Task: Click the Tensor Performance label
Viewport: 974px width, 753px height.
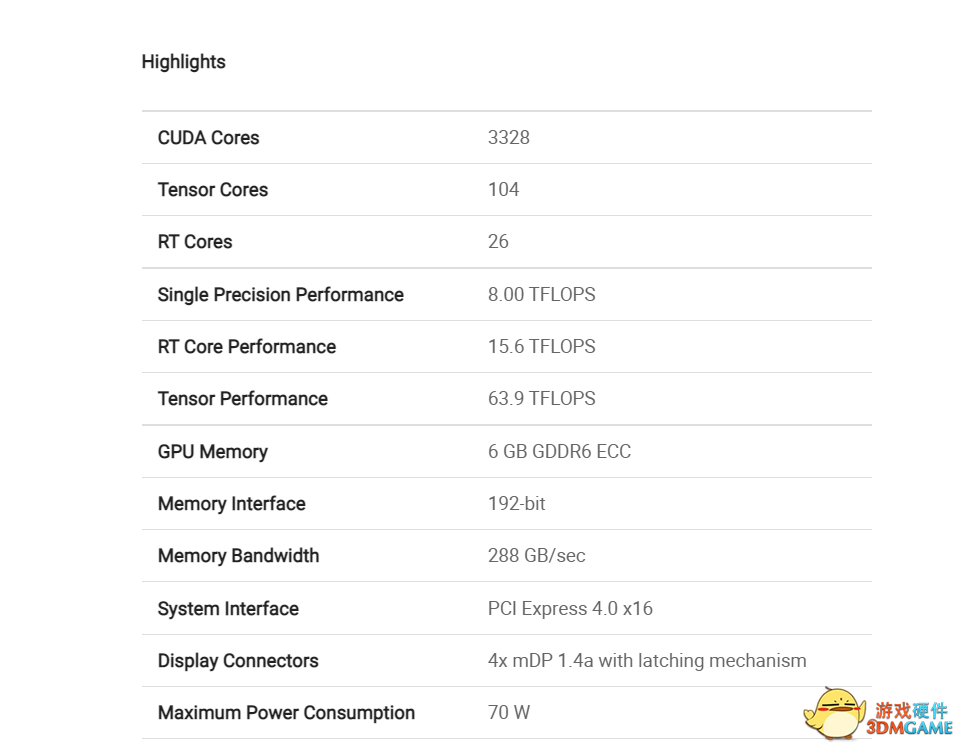Action: 243,399
